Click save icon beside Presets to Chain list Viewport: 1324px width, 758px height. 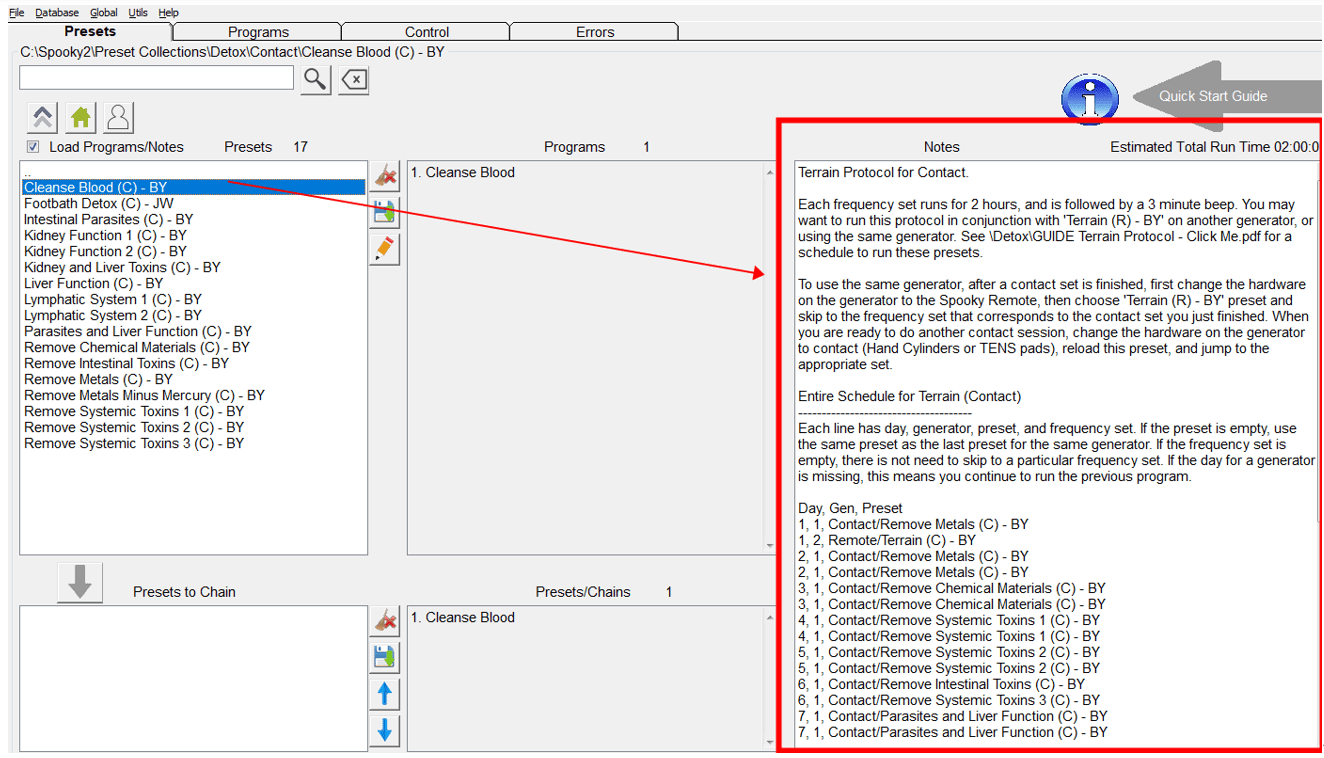384,657
